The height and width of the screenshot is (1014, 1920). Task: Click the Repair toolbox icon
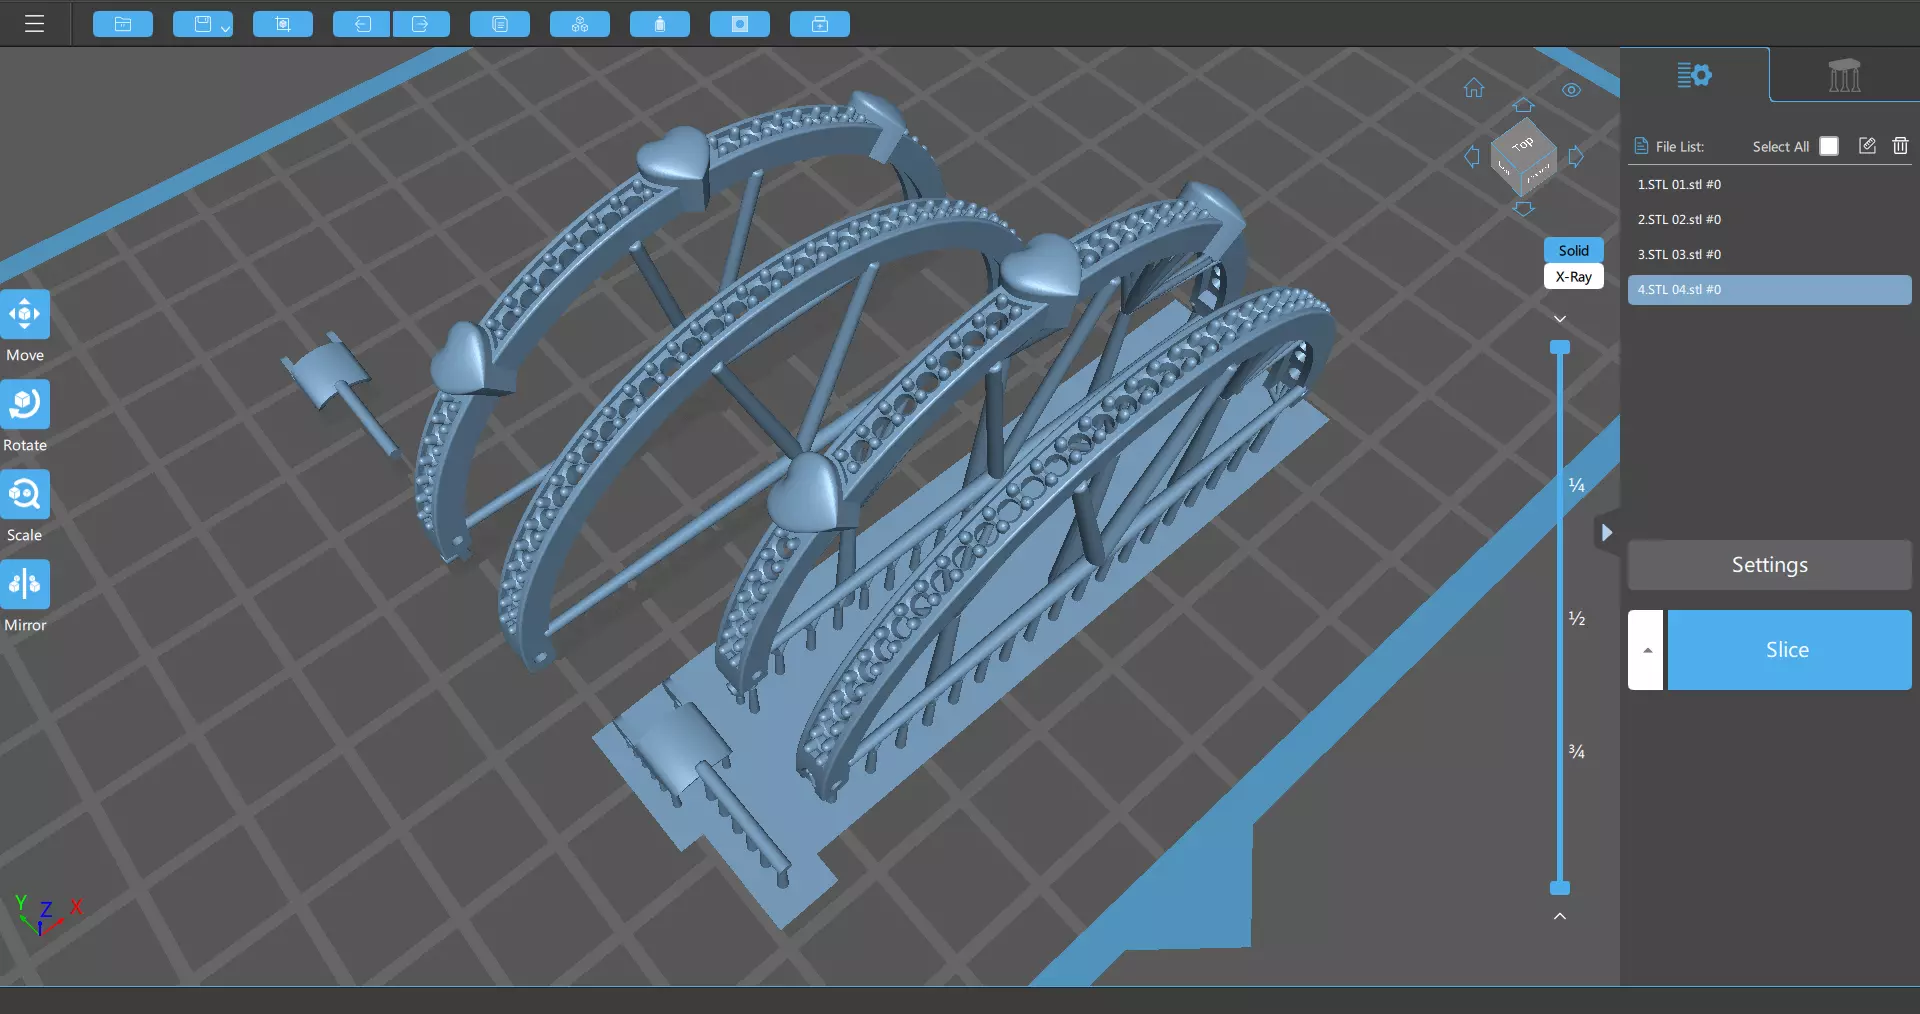(x=820, y=24)
